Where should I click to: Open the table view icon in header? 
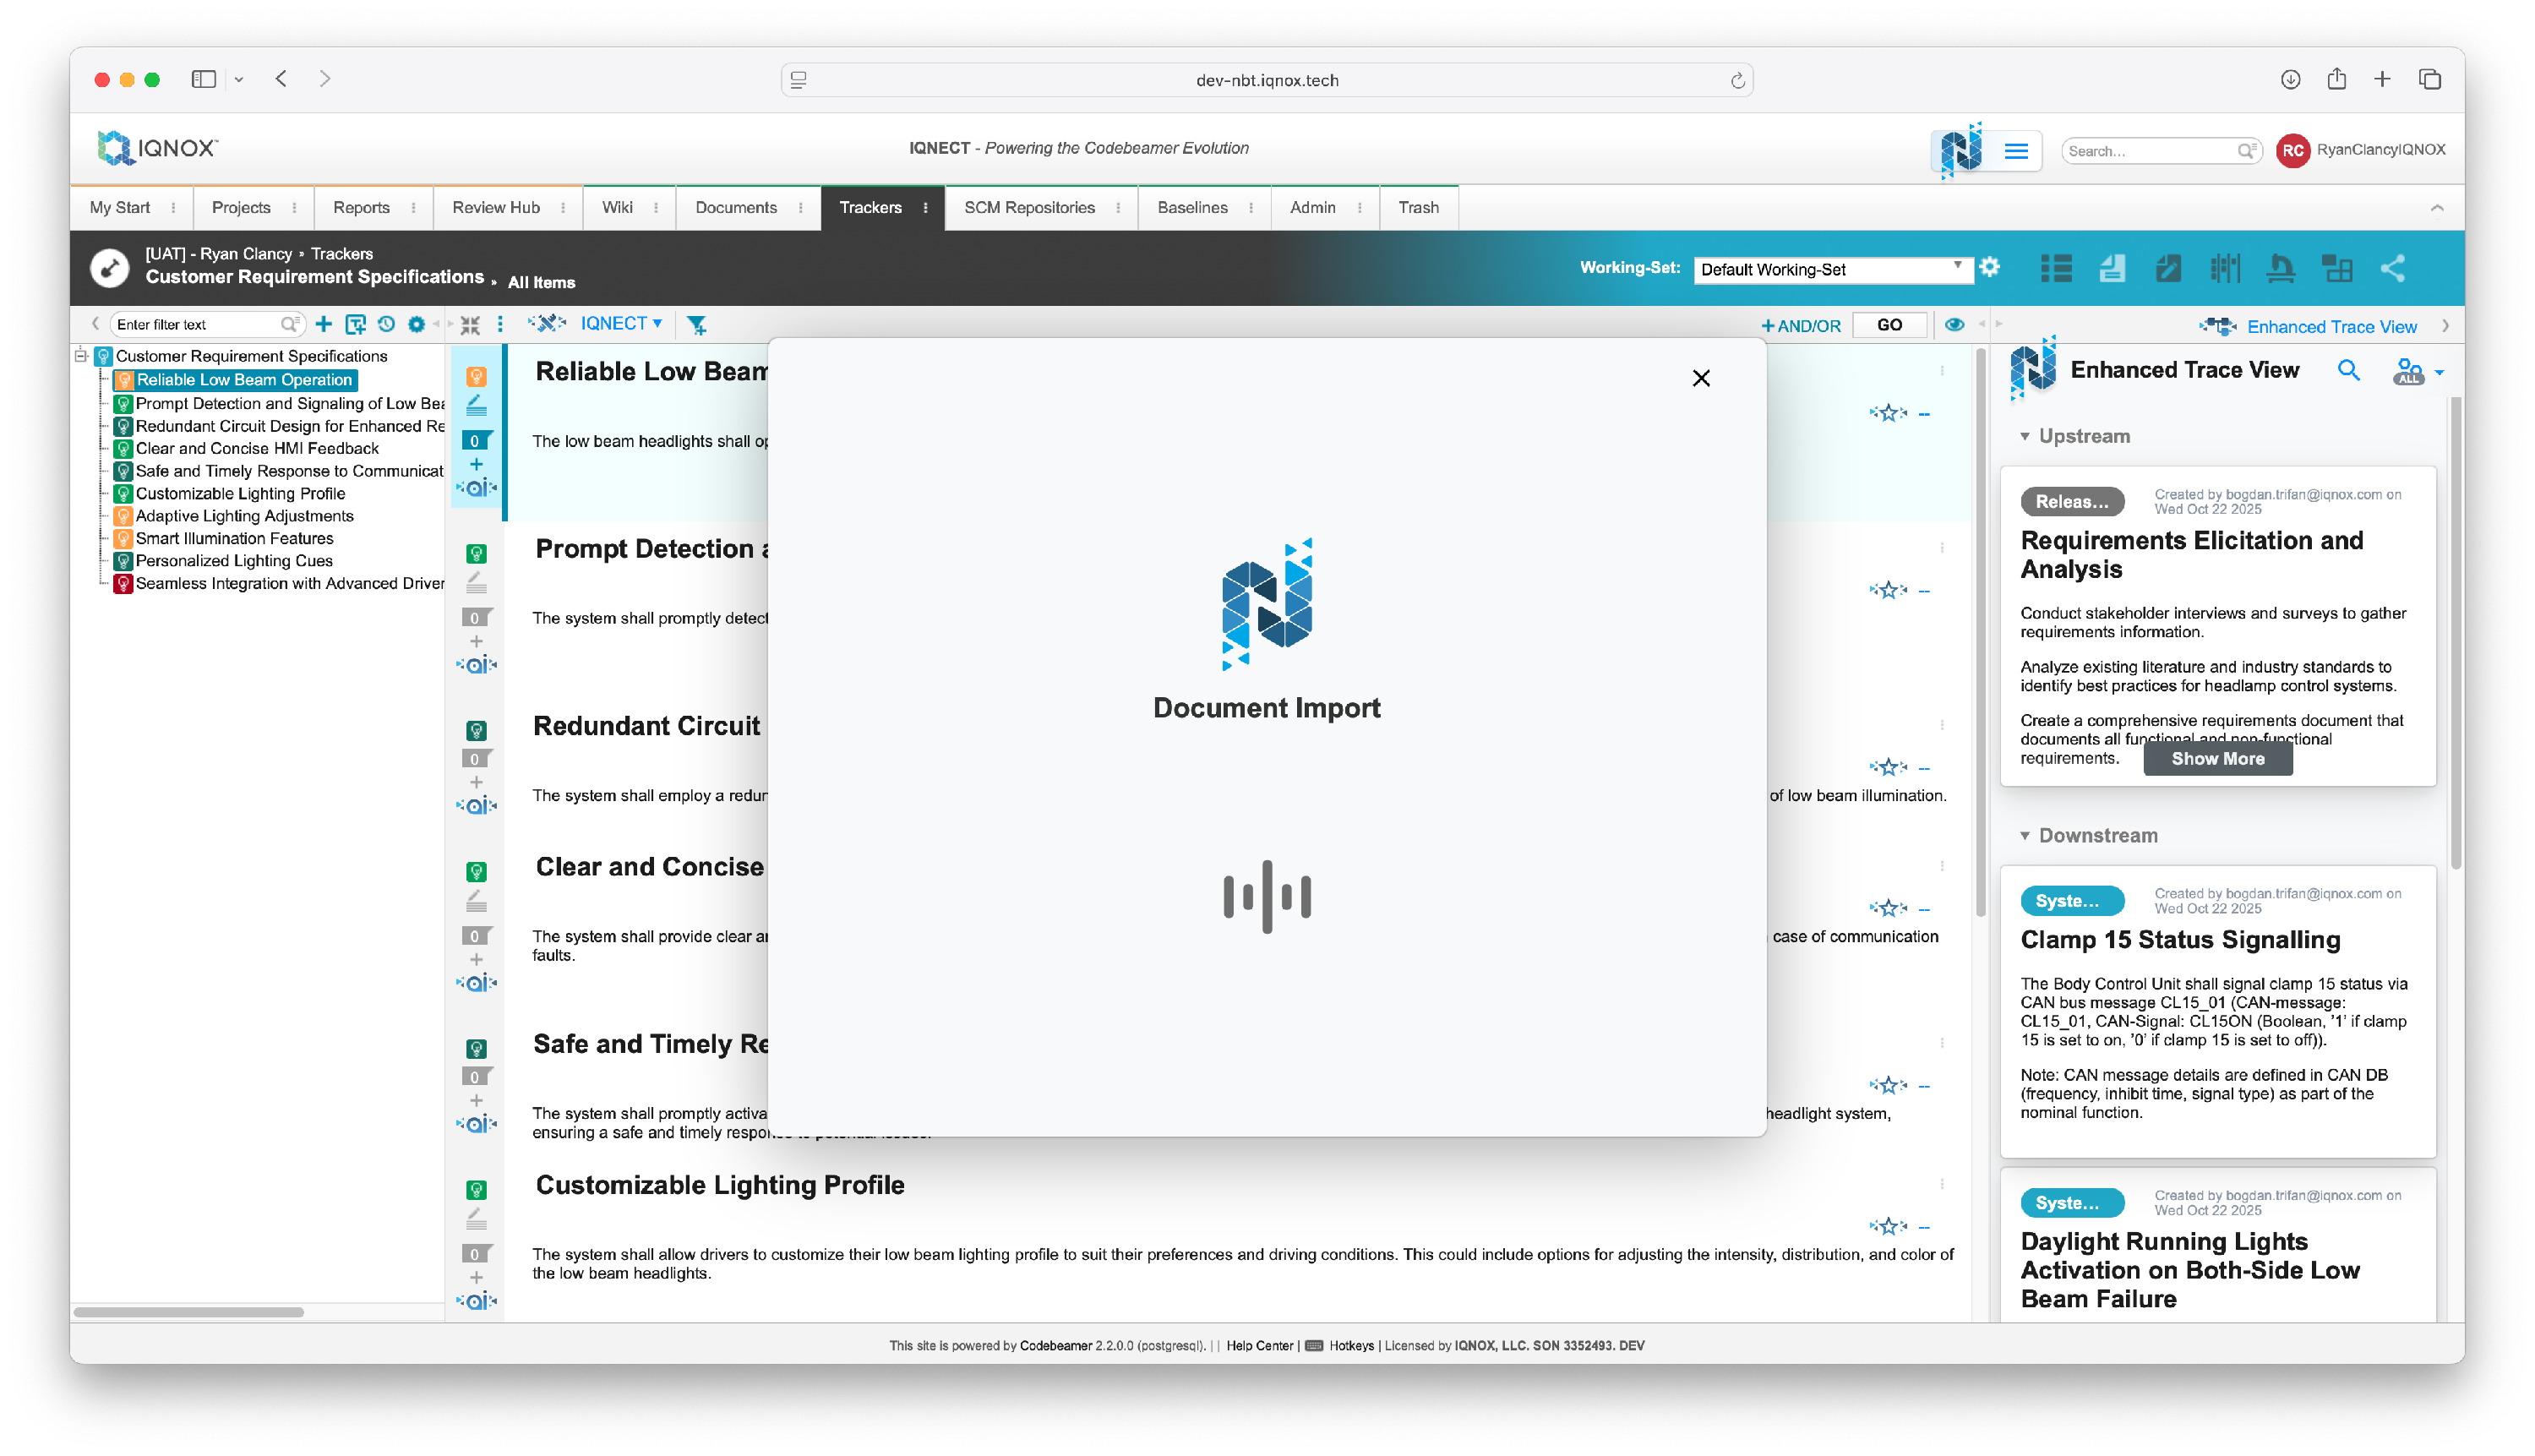(2055, 268)
